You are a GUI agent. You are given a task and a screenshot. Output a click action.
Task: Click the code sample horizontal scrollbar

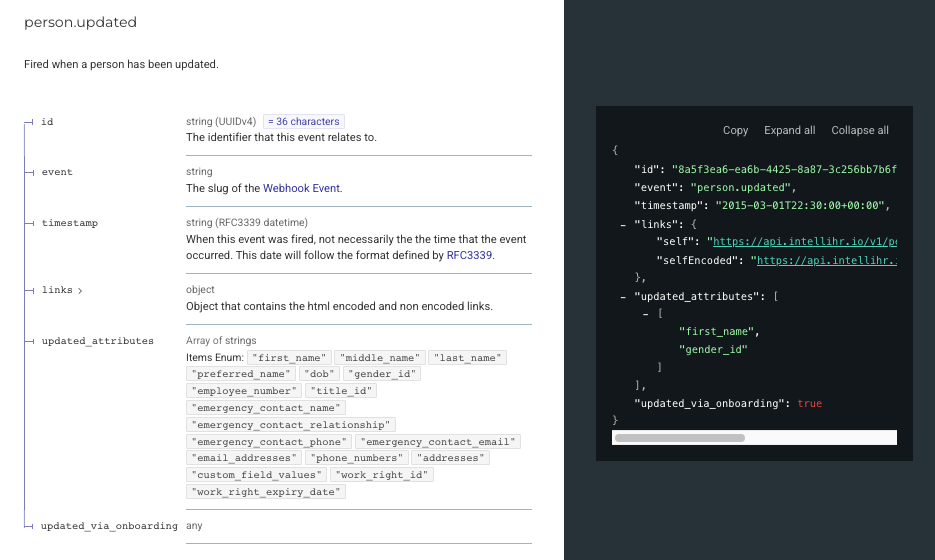tap(680, 438)
